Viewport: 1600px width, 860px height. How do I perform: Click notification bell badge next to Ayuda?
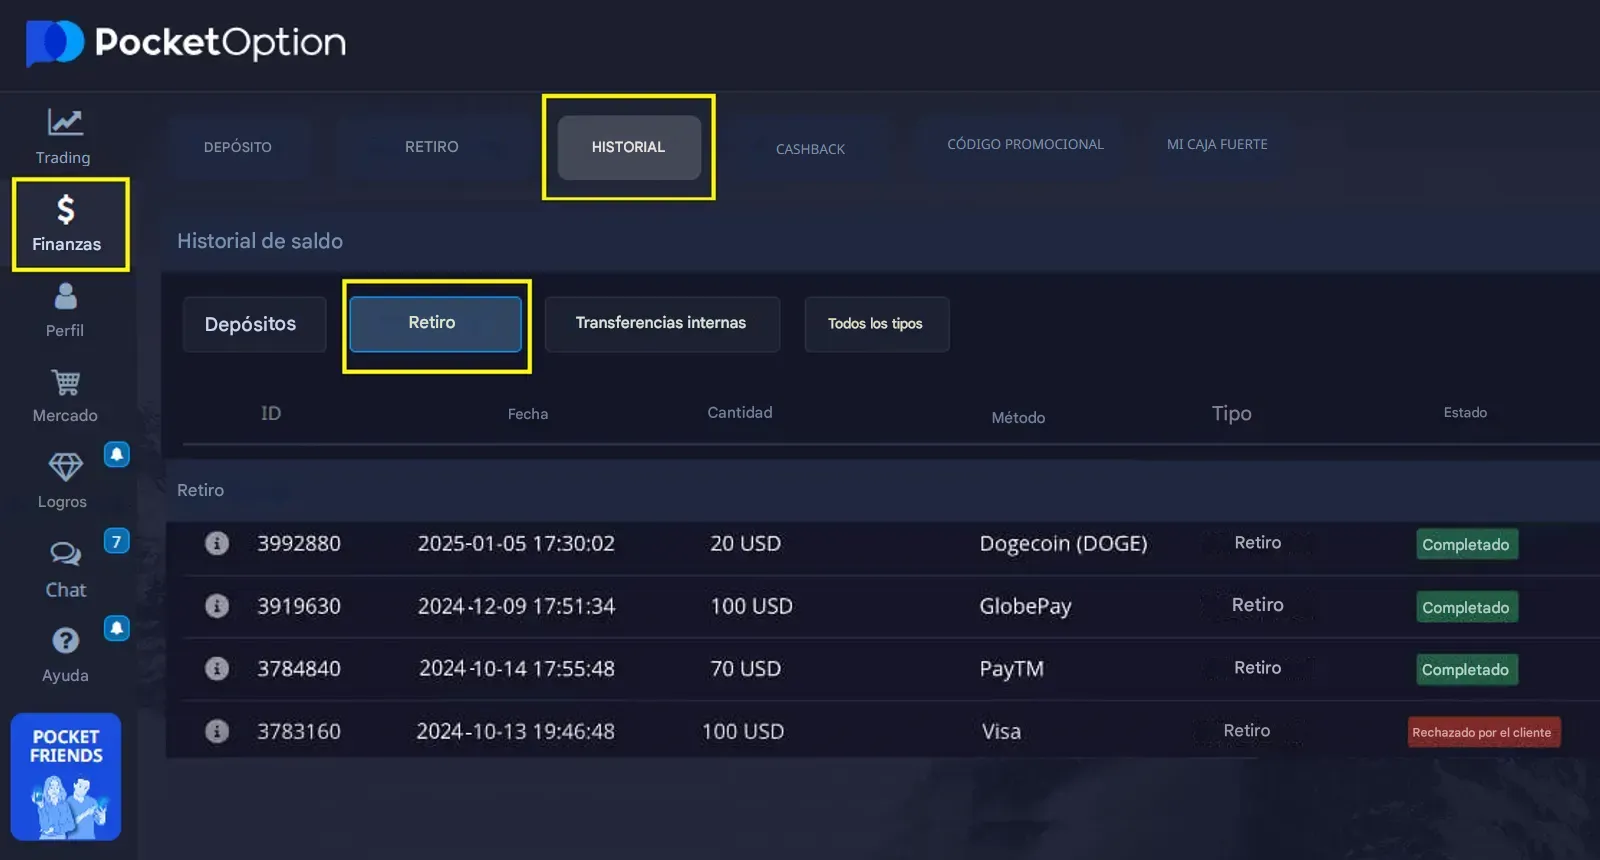[x=117, y=628]
